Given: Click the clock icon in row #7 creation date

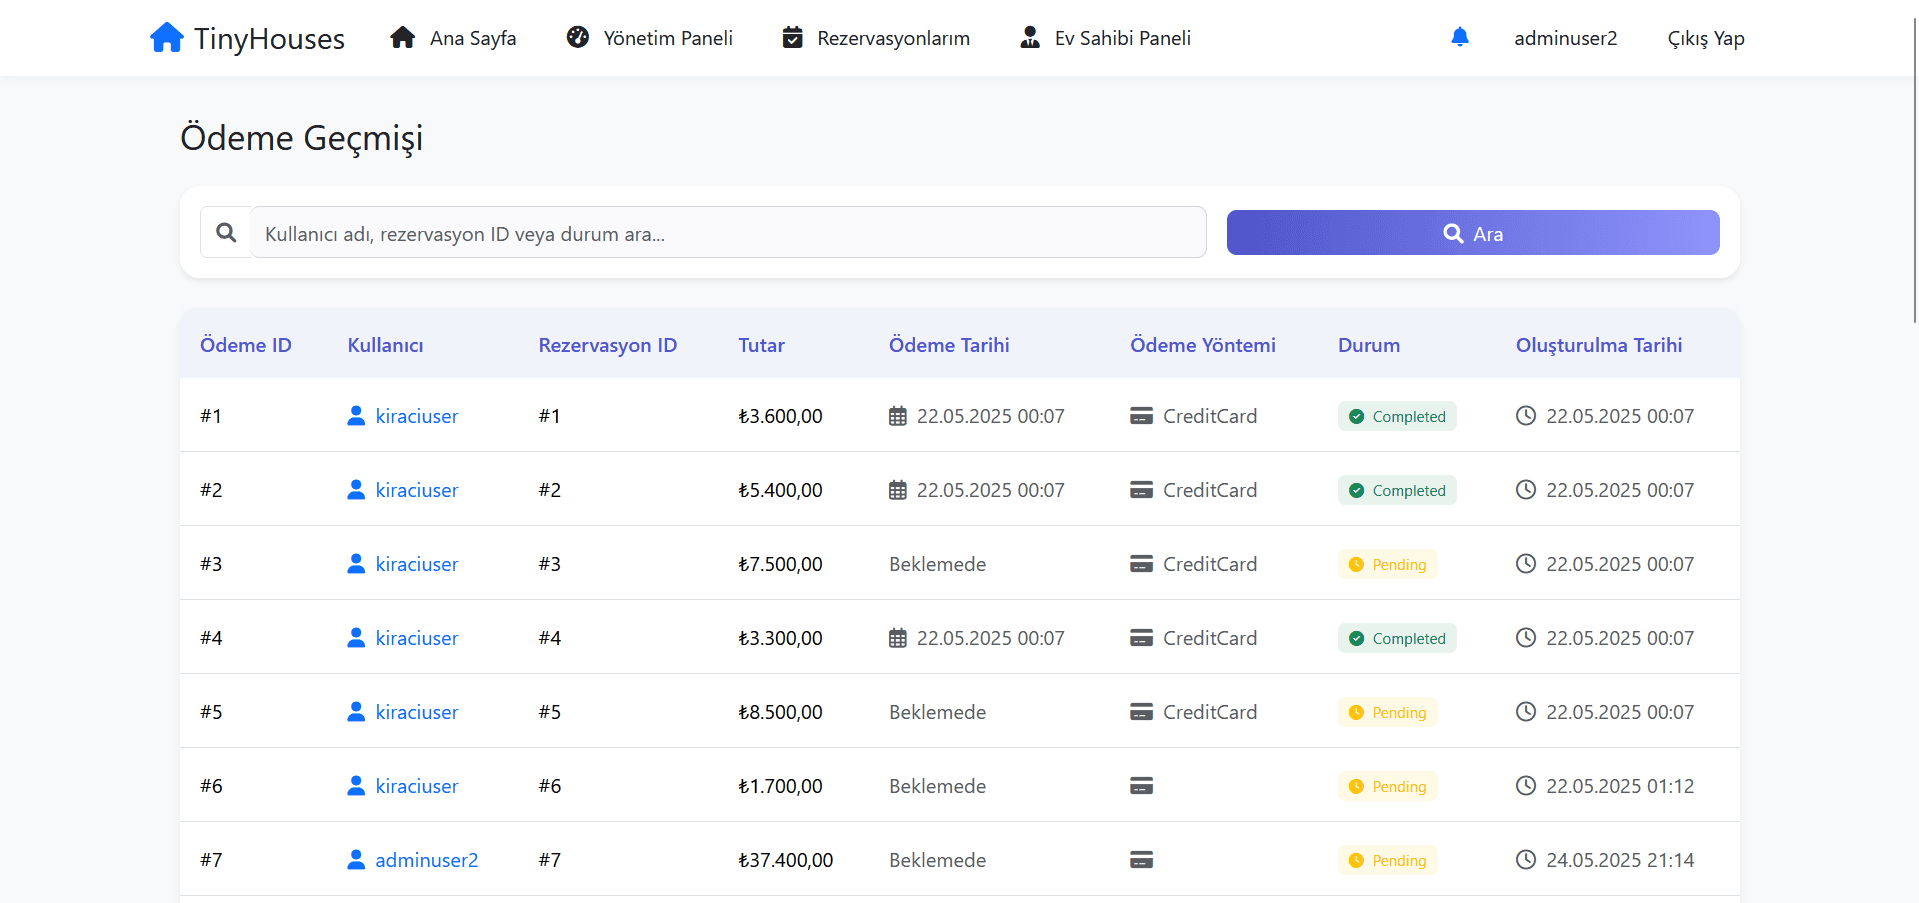Looking at the screenshot, I should 1526,860.
